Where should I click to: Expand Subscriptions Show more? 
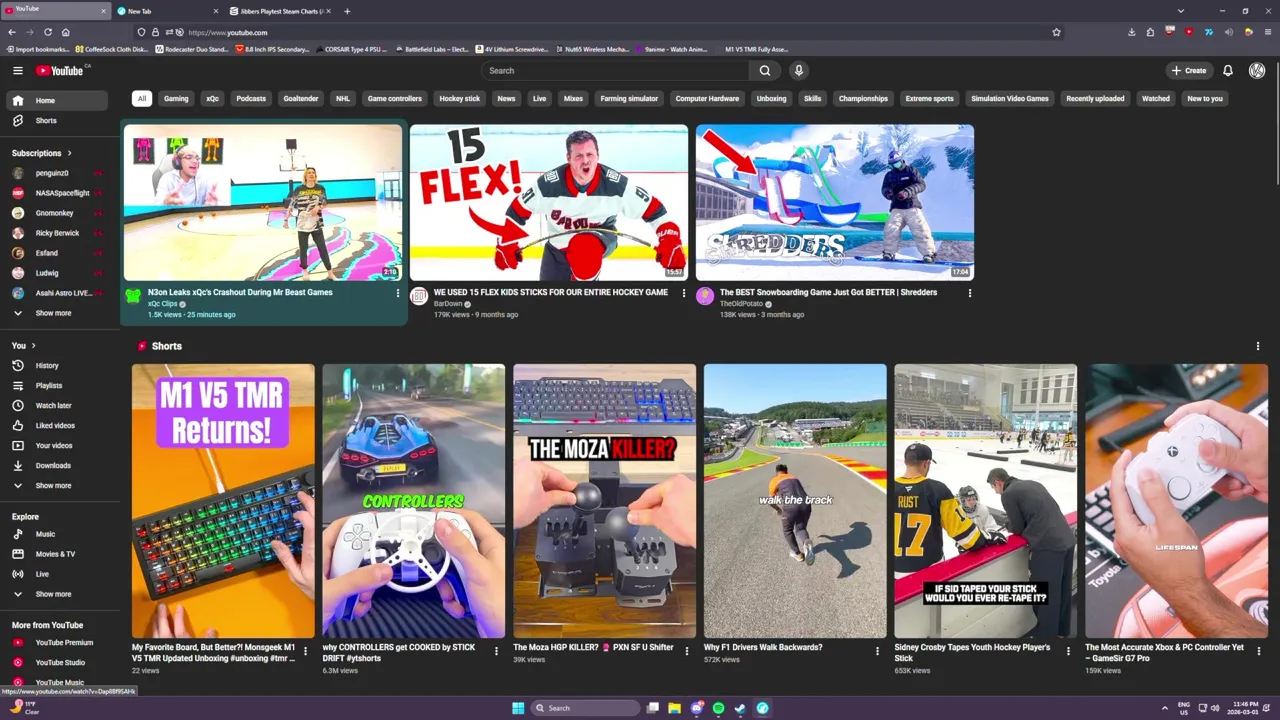click(55, 313)
